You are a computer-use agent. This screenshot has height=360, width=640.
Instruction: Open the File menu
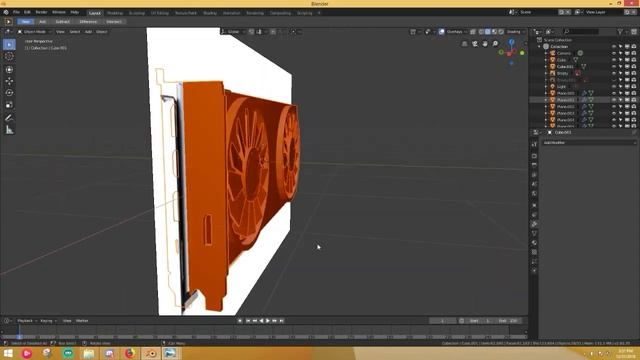16,12
